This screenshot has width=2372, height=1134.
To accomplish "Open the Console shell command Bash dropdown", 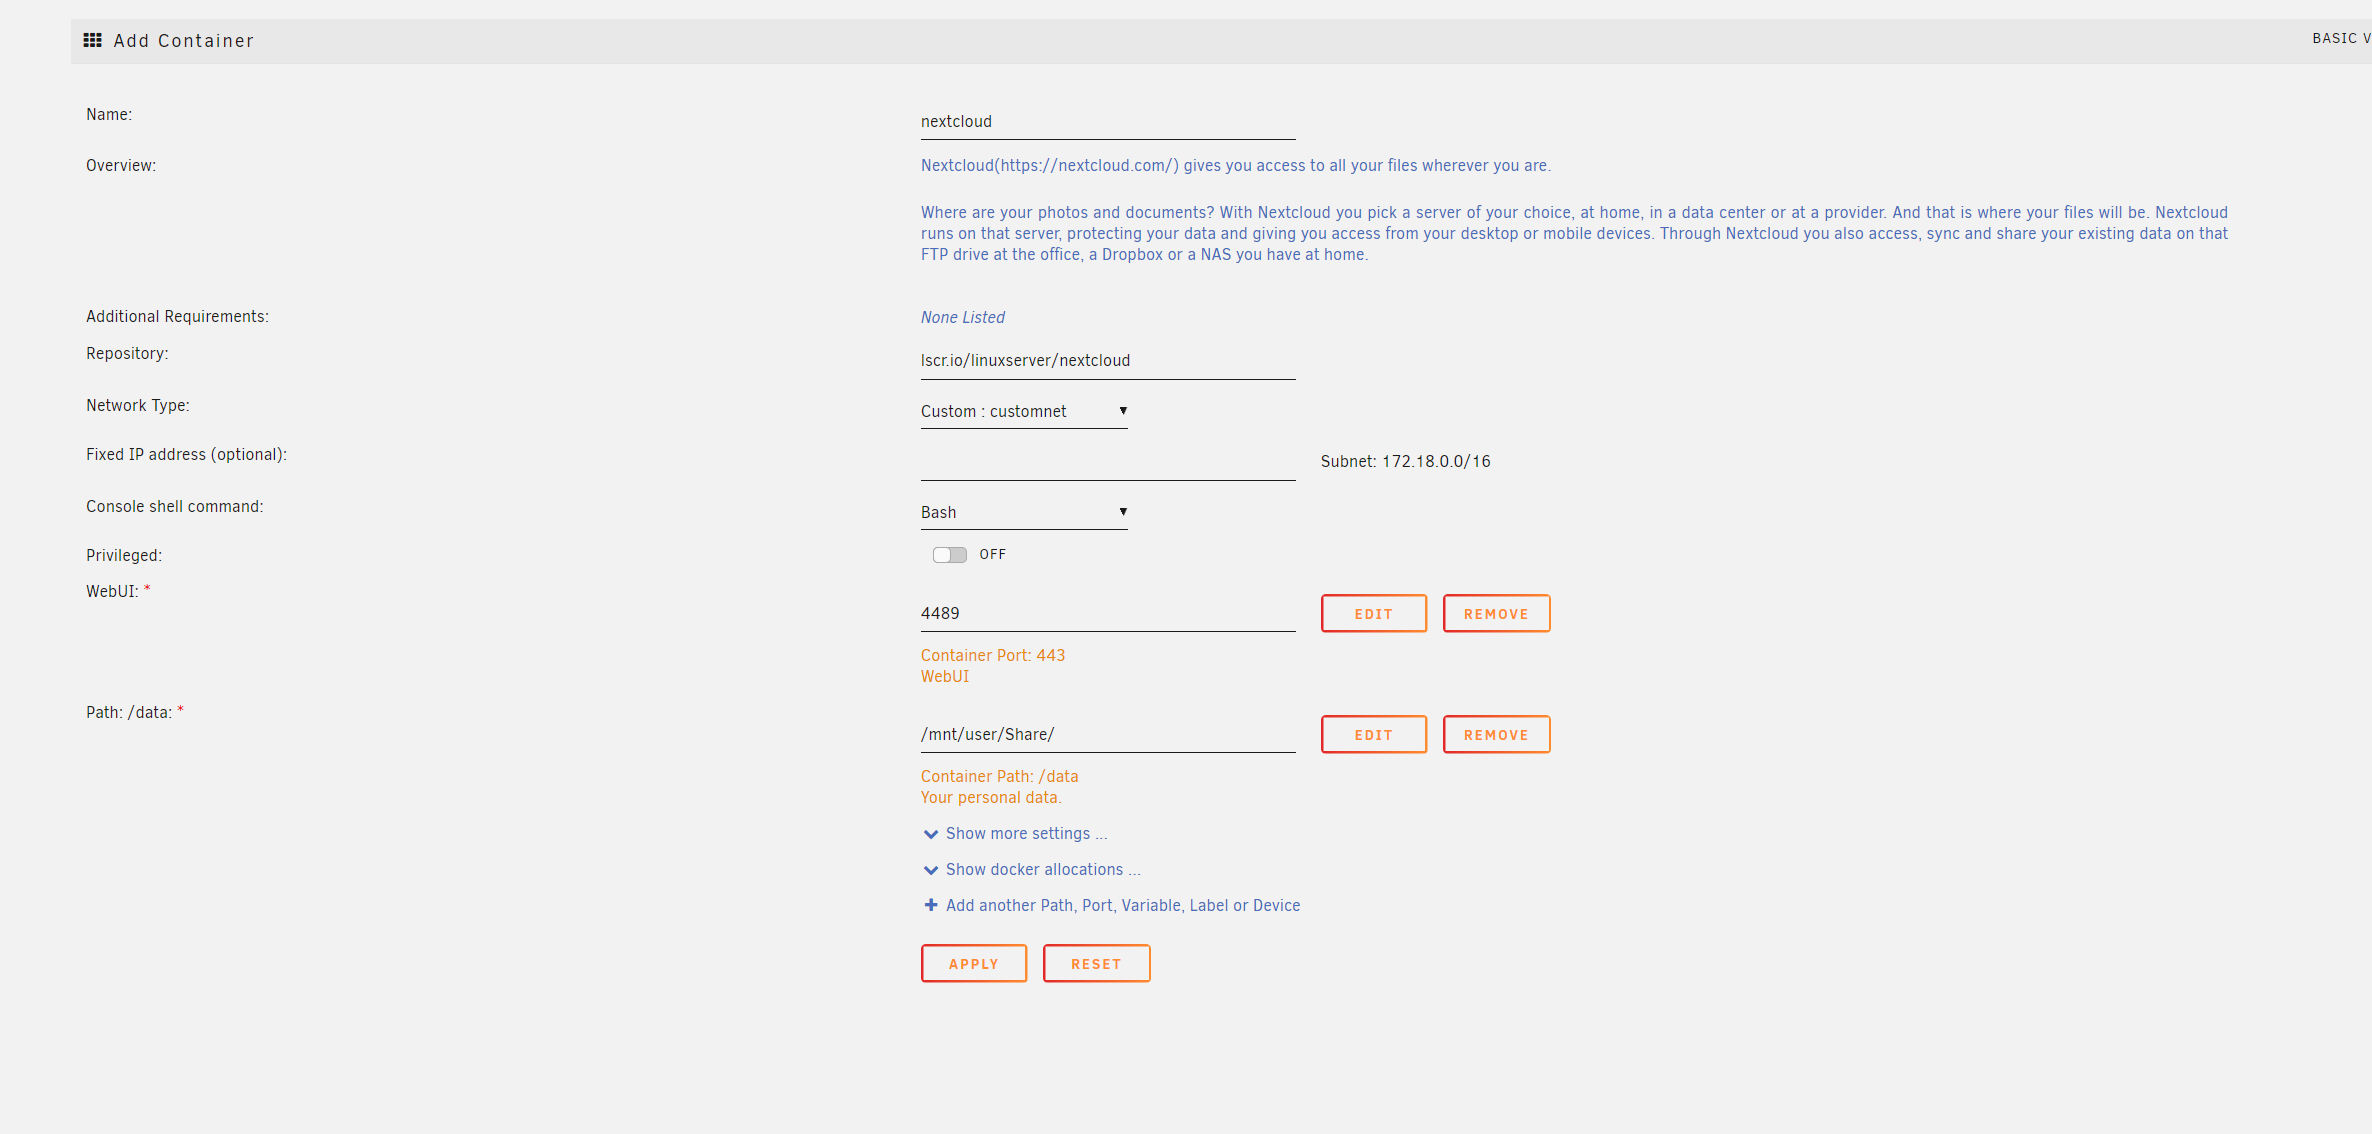I will [1023, 512].
